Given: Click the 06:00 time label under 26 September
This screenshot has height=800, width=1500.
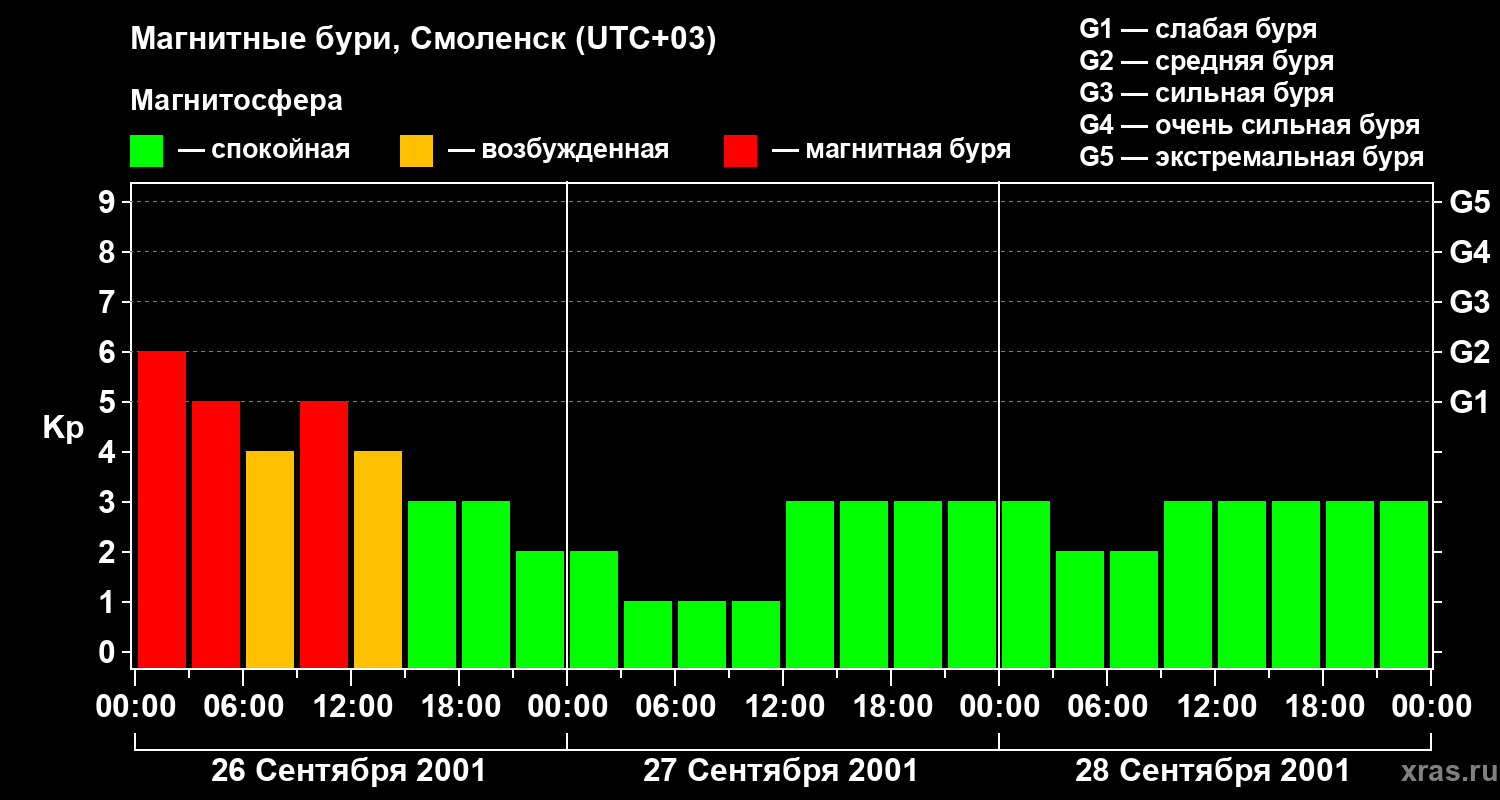Looking at the screenshot, I should [243, 707].
